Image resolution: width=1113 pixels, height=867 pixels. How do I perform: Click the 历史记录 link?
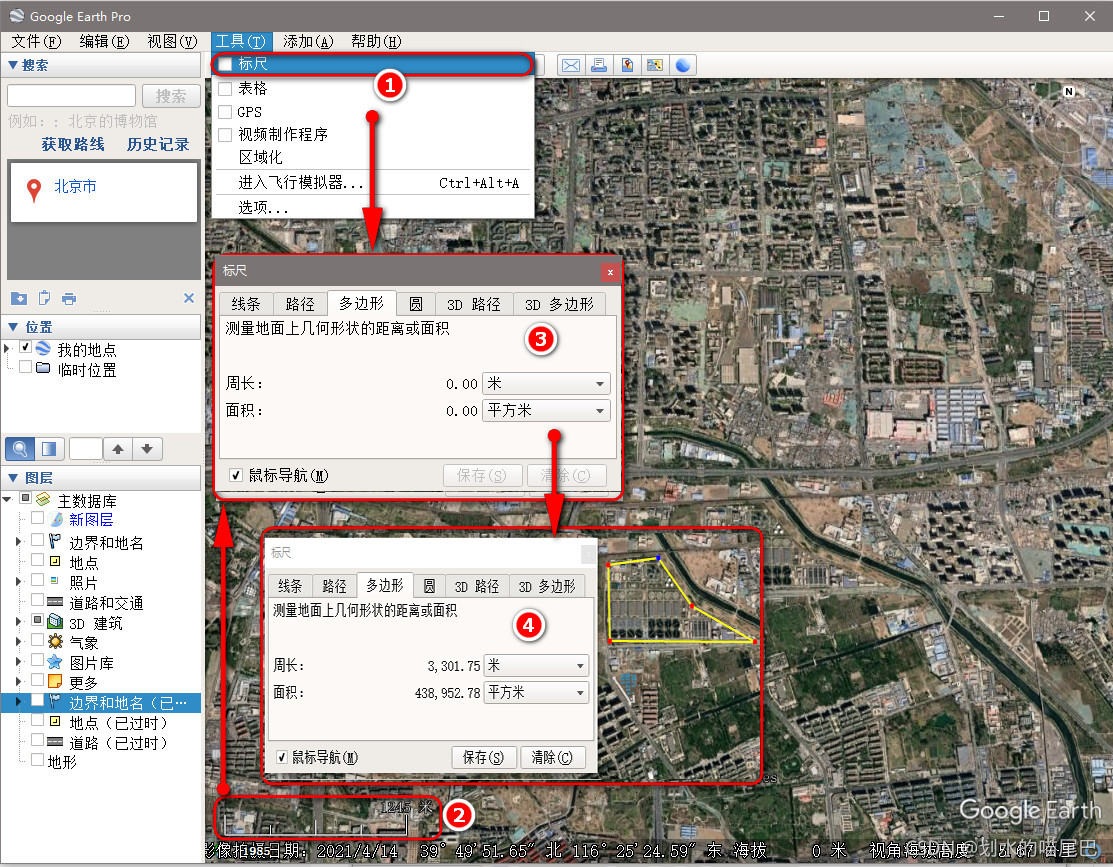158,144
